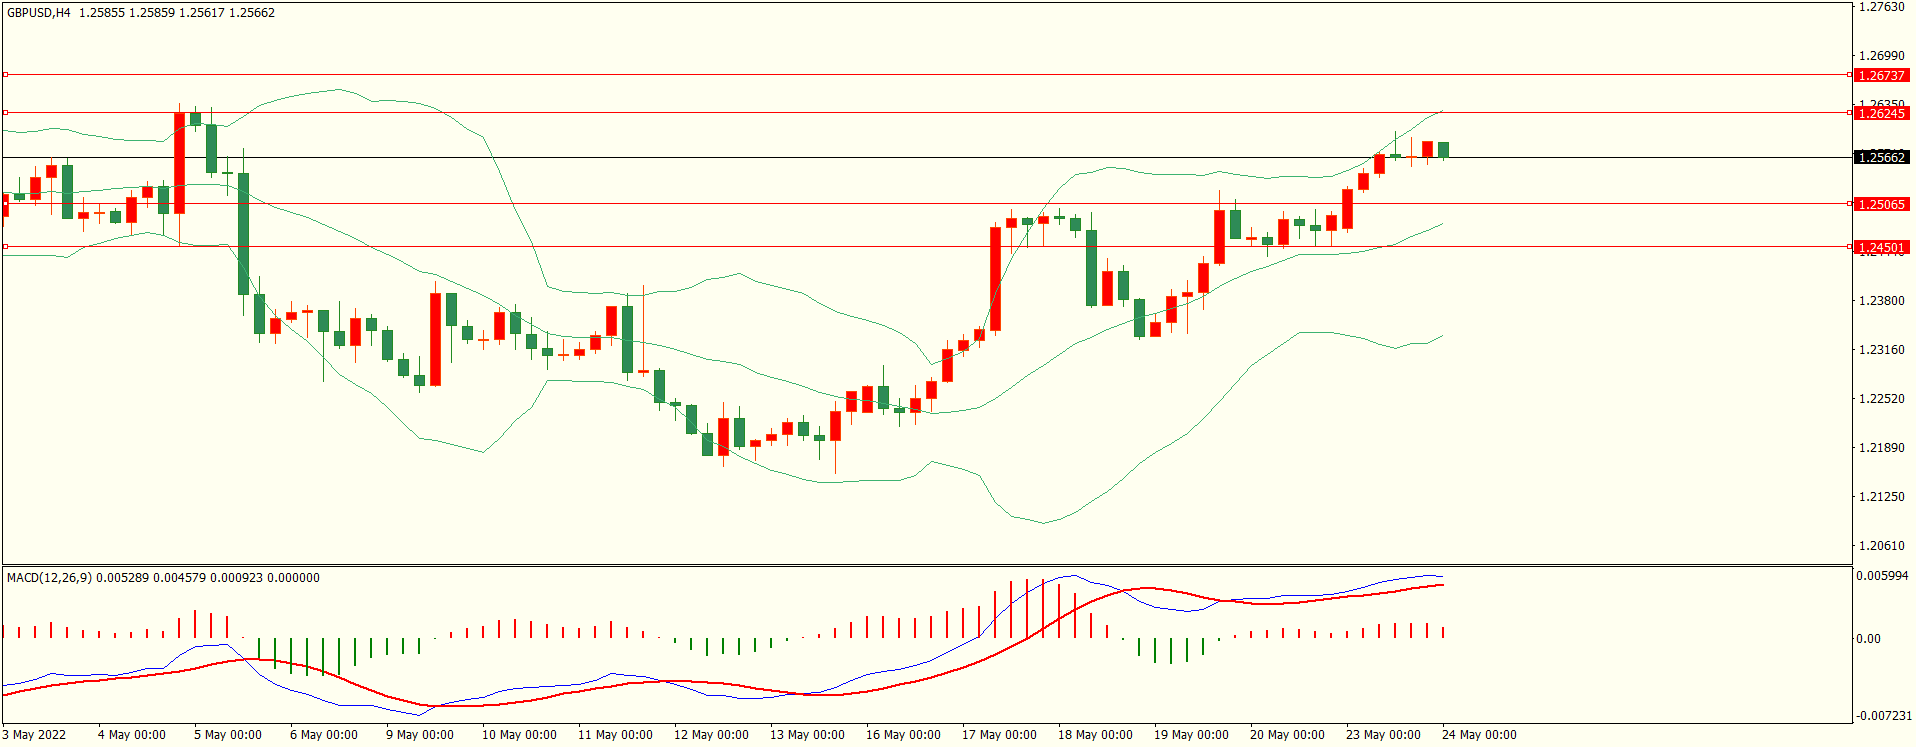Click the 1.25855 open price in chart title
Image resolution: width=1916 pixels, height=747 pixels.
[102, 13]
